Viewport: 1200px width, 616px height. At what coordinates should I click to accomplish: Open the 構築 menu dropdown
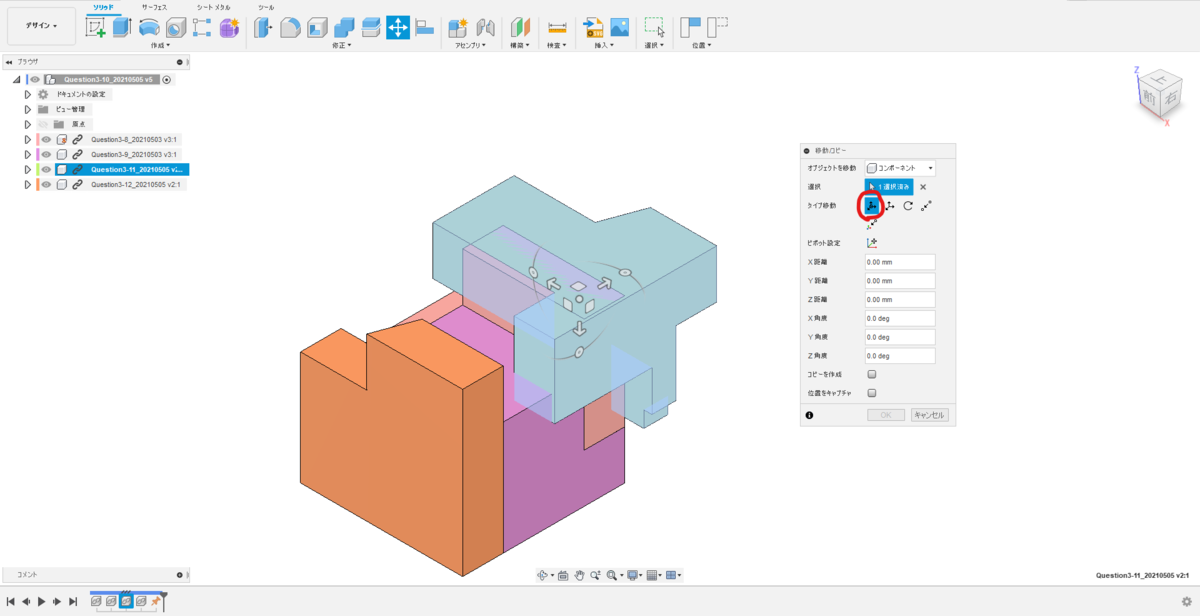click(x=520, y=45)
